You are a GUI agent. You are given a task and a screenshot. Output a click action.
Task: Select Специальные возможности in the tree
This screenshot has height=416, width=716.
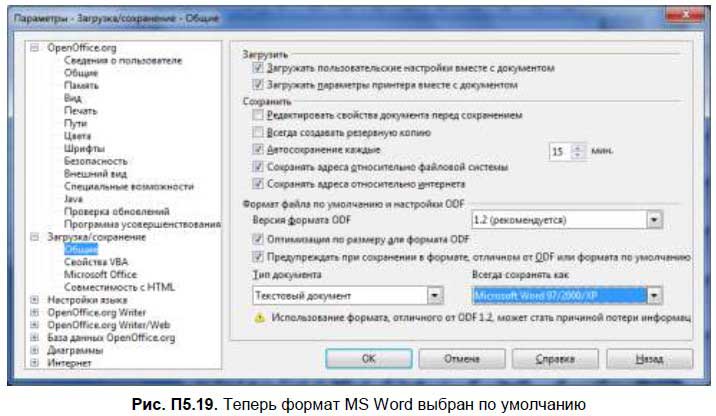click(129, 186)
